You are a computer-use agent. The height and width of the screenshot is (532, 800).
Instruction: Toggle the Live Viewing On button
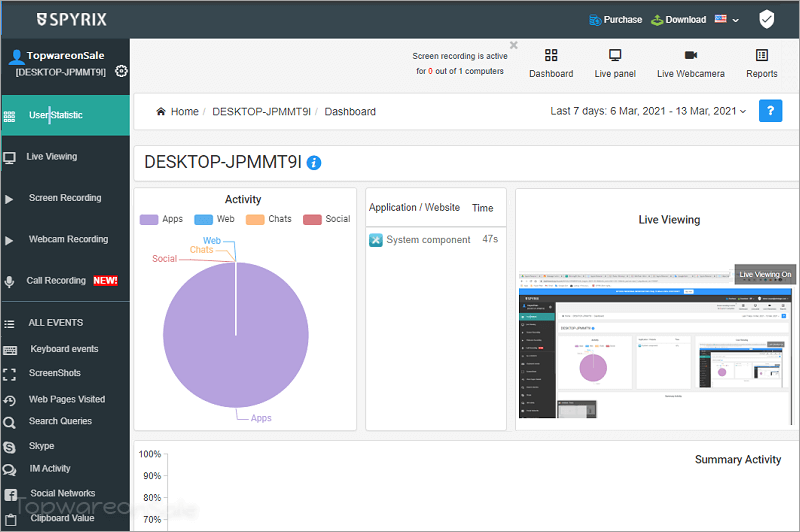click(x=765, y=274)
